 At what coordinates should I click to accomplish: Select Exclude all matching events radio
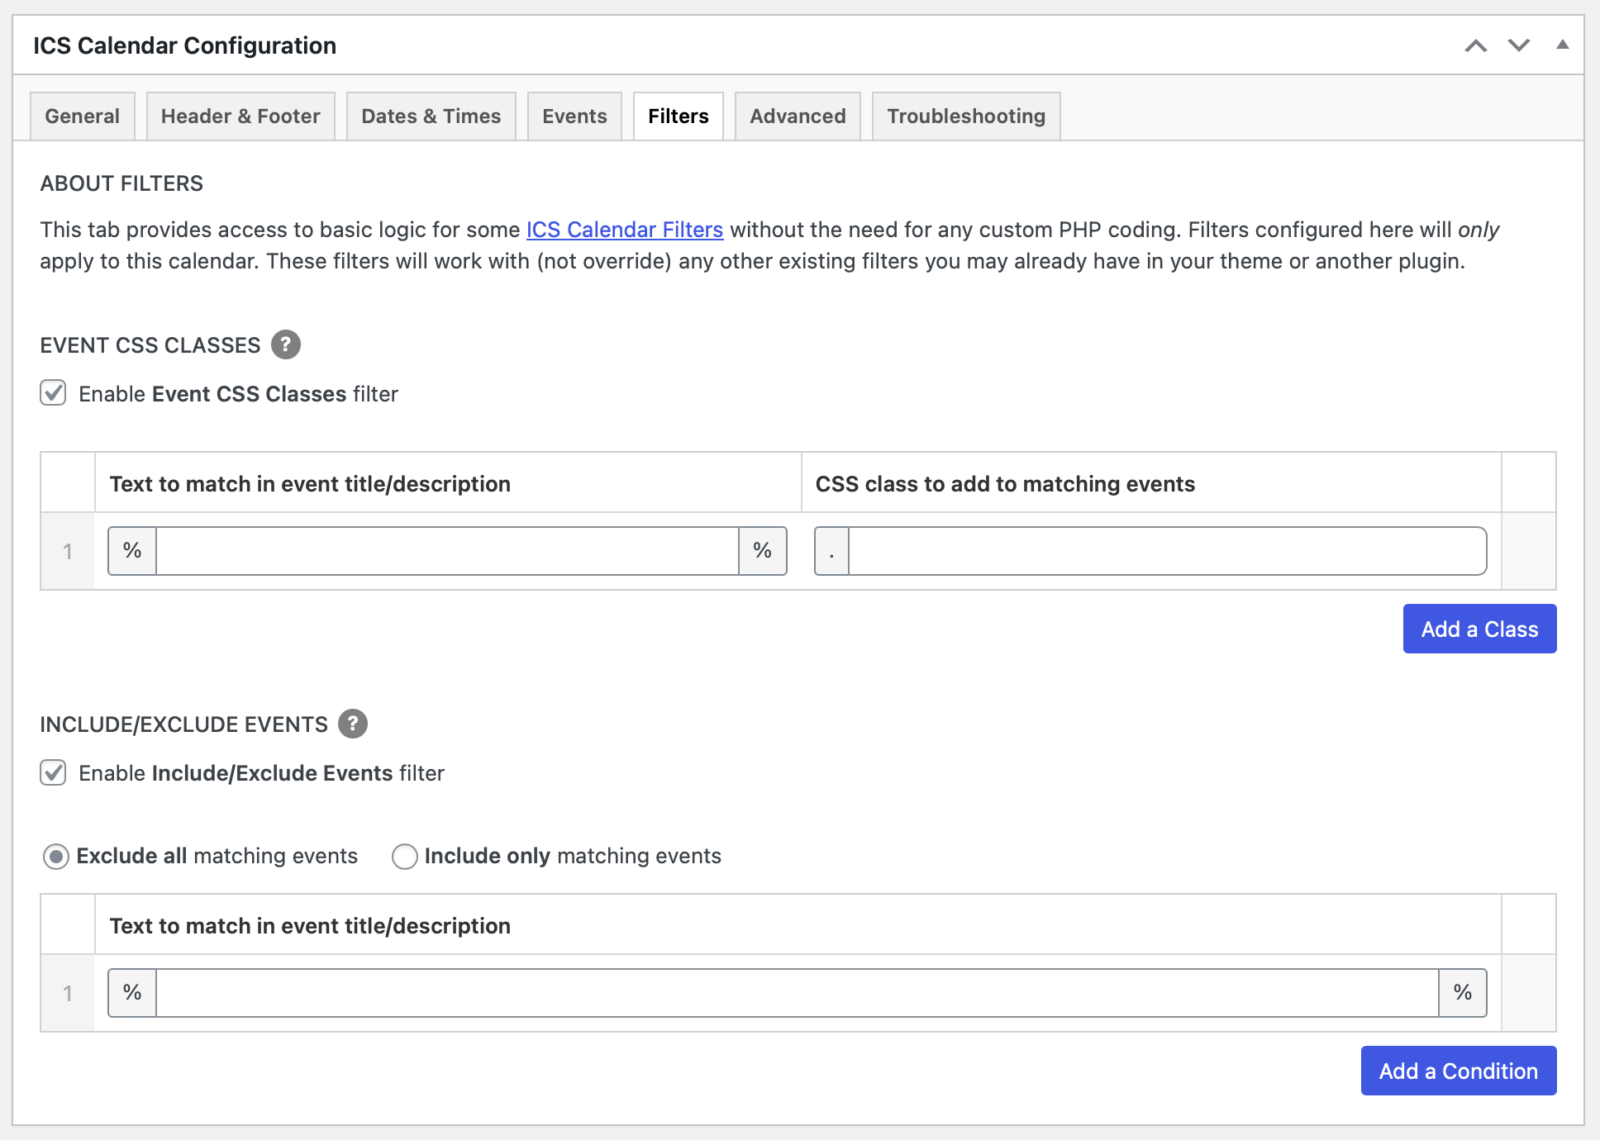[x=56, y=857]
